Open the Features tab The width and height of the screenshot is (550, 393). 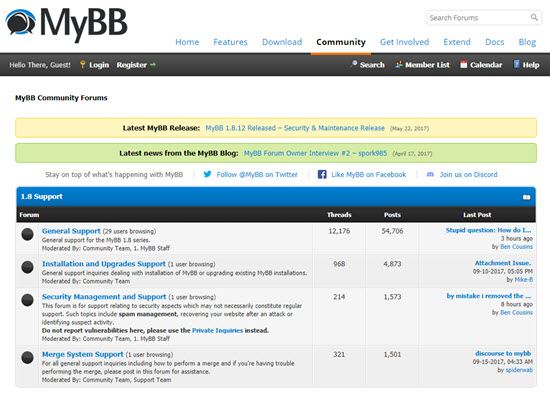coord(230,42)
